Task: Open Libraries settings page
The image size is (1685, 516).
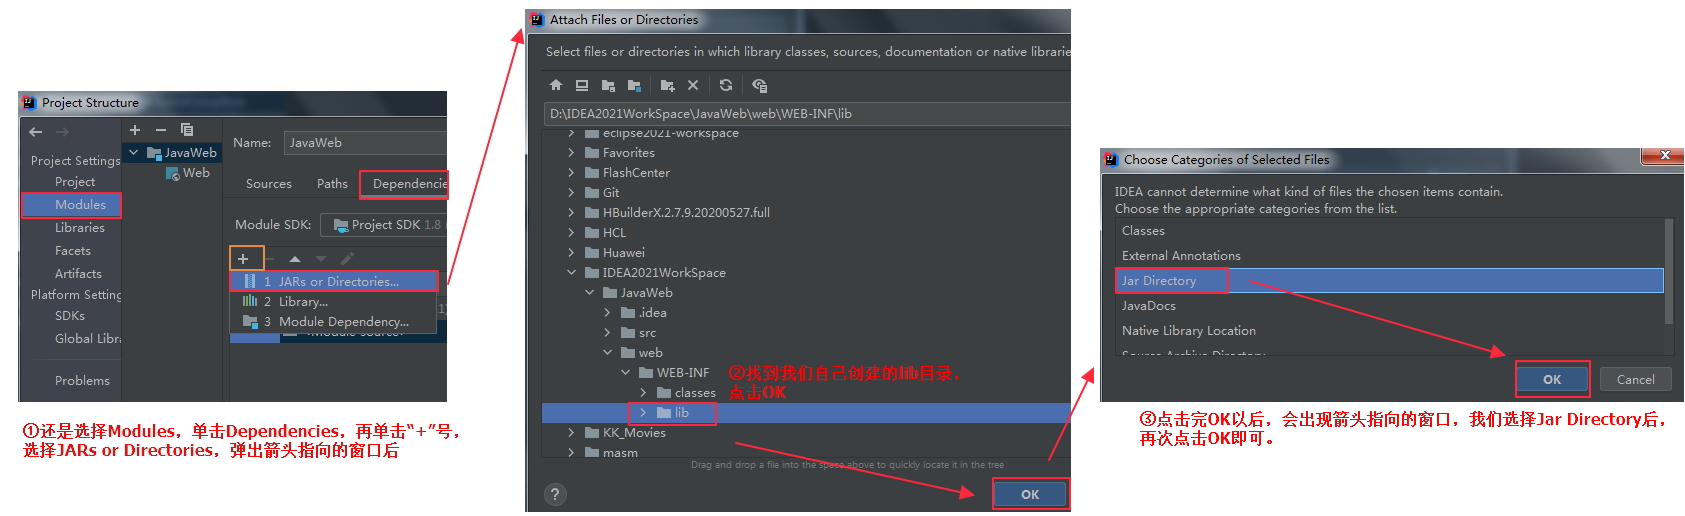Action: click(x=80, y=228)
